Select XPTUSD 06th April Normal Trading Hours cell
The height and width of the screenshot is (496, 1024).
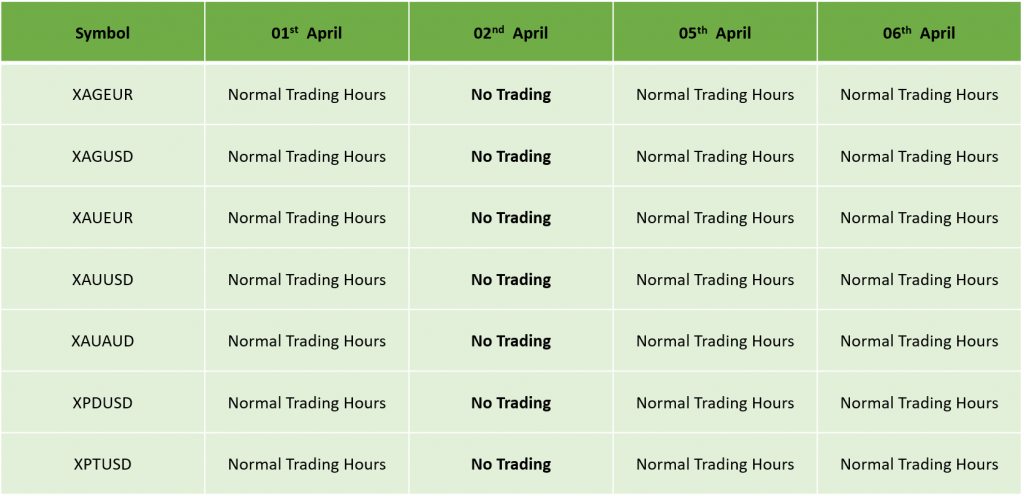[920, 464]
